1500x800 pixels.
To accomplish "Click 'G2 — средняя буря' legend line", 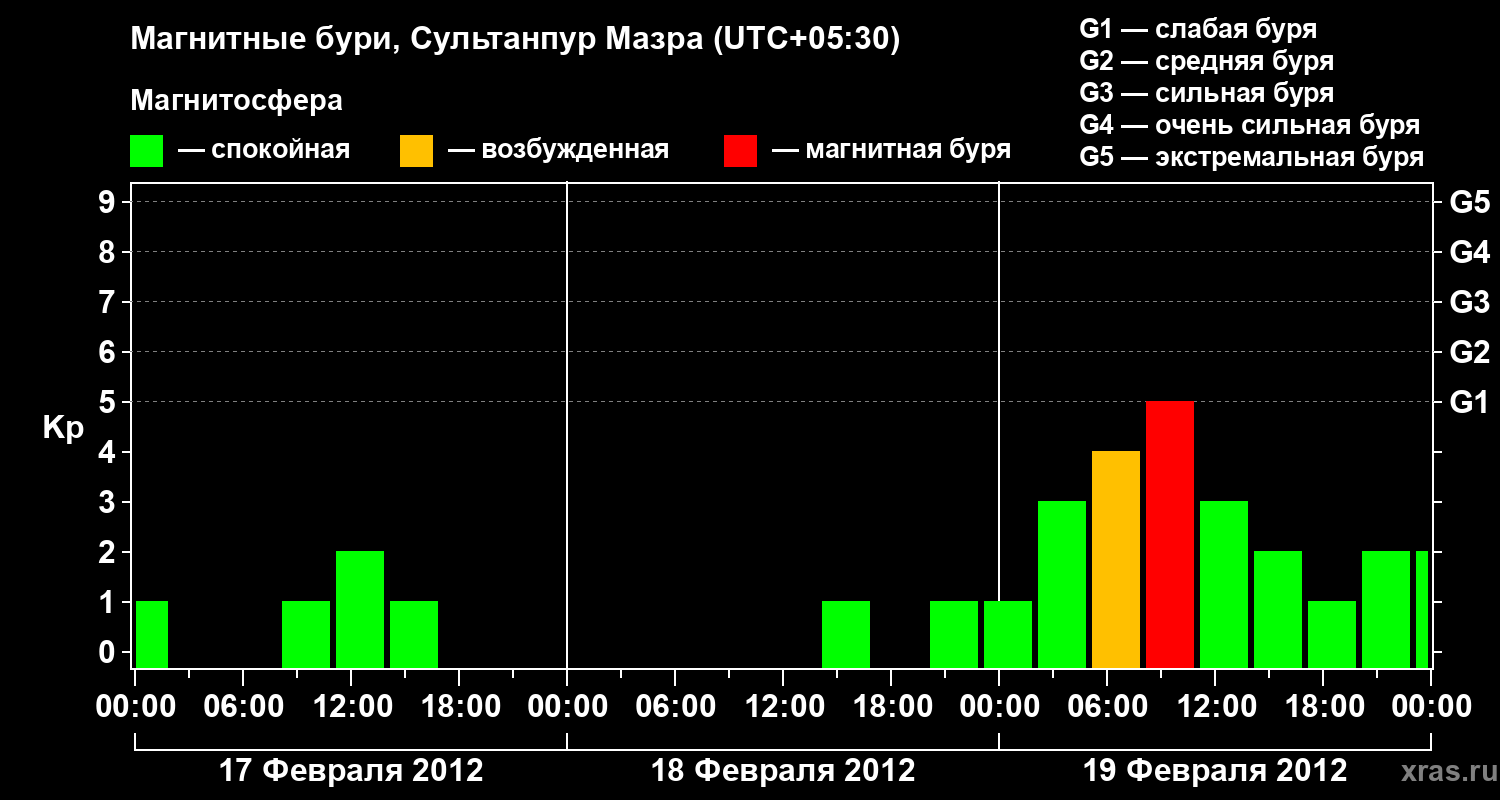I will (x=1206, y=61).
